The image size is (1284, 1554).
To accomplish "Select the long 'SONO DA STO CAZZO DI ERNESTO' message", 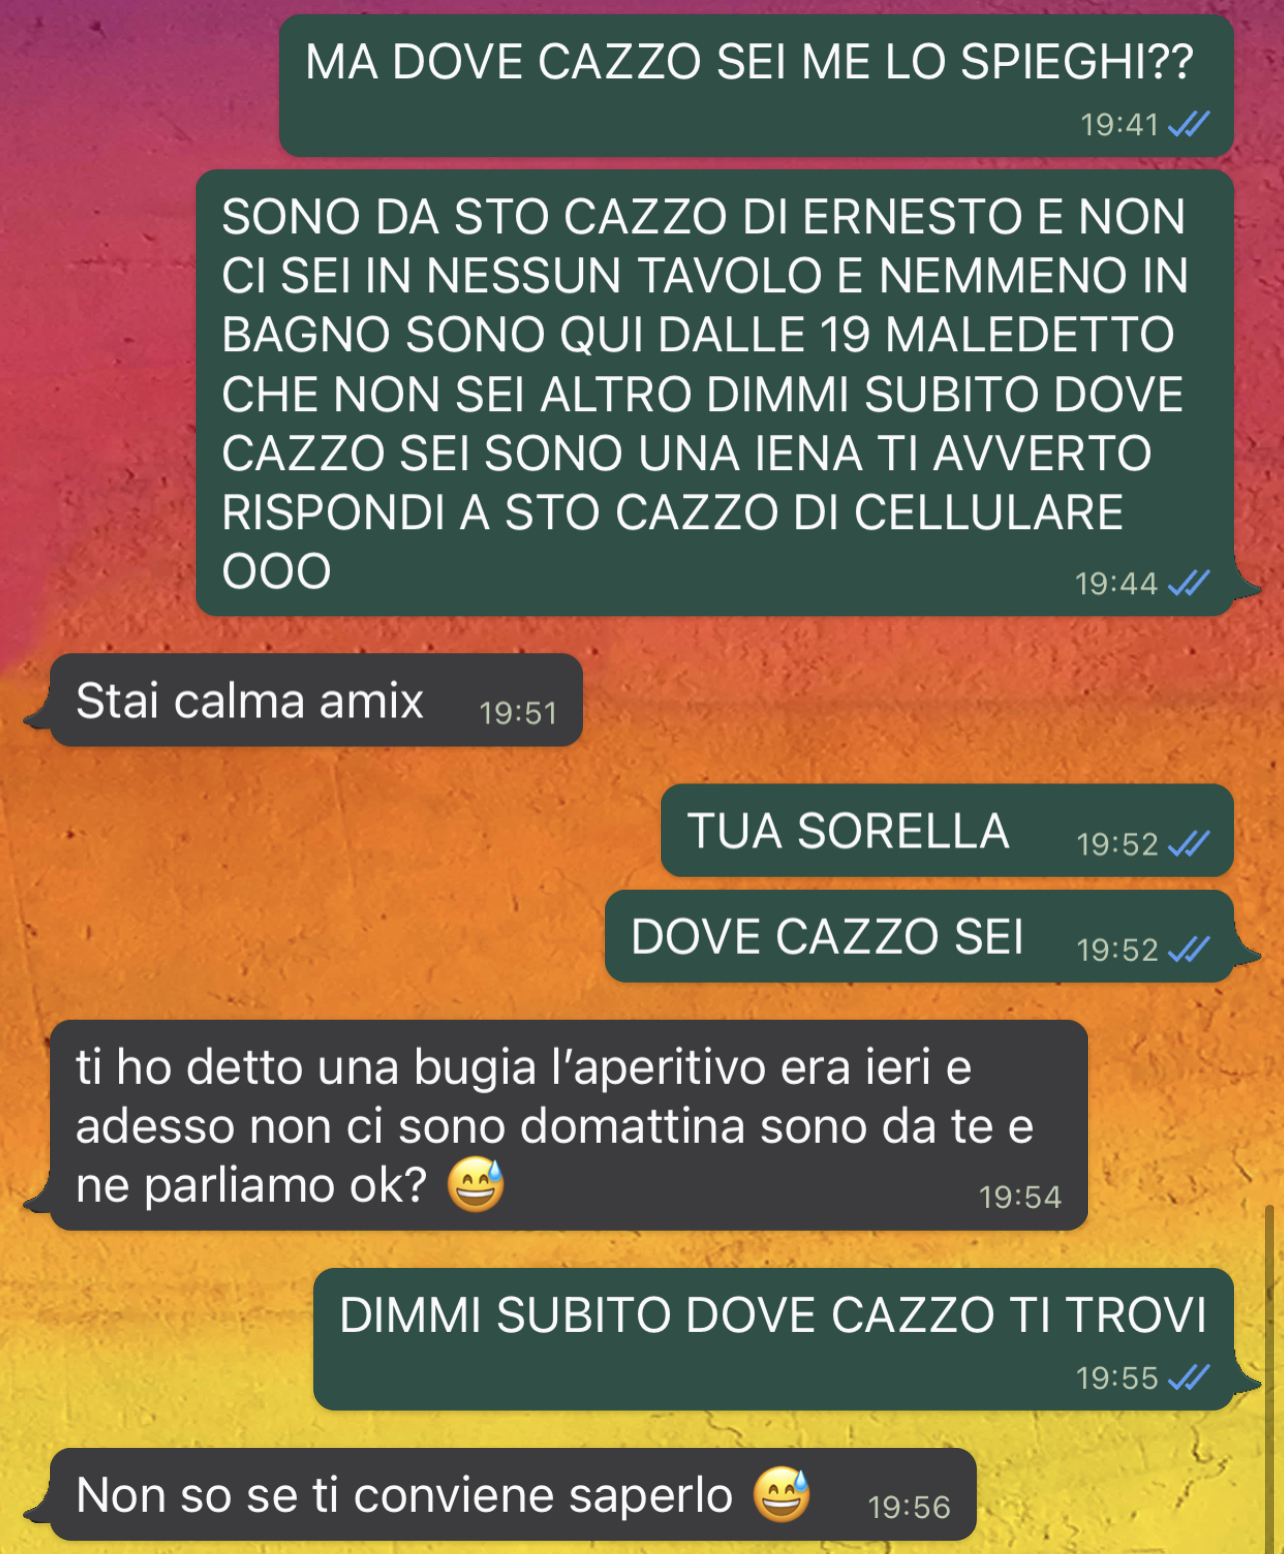I will (x=715, y=393).
